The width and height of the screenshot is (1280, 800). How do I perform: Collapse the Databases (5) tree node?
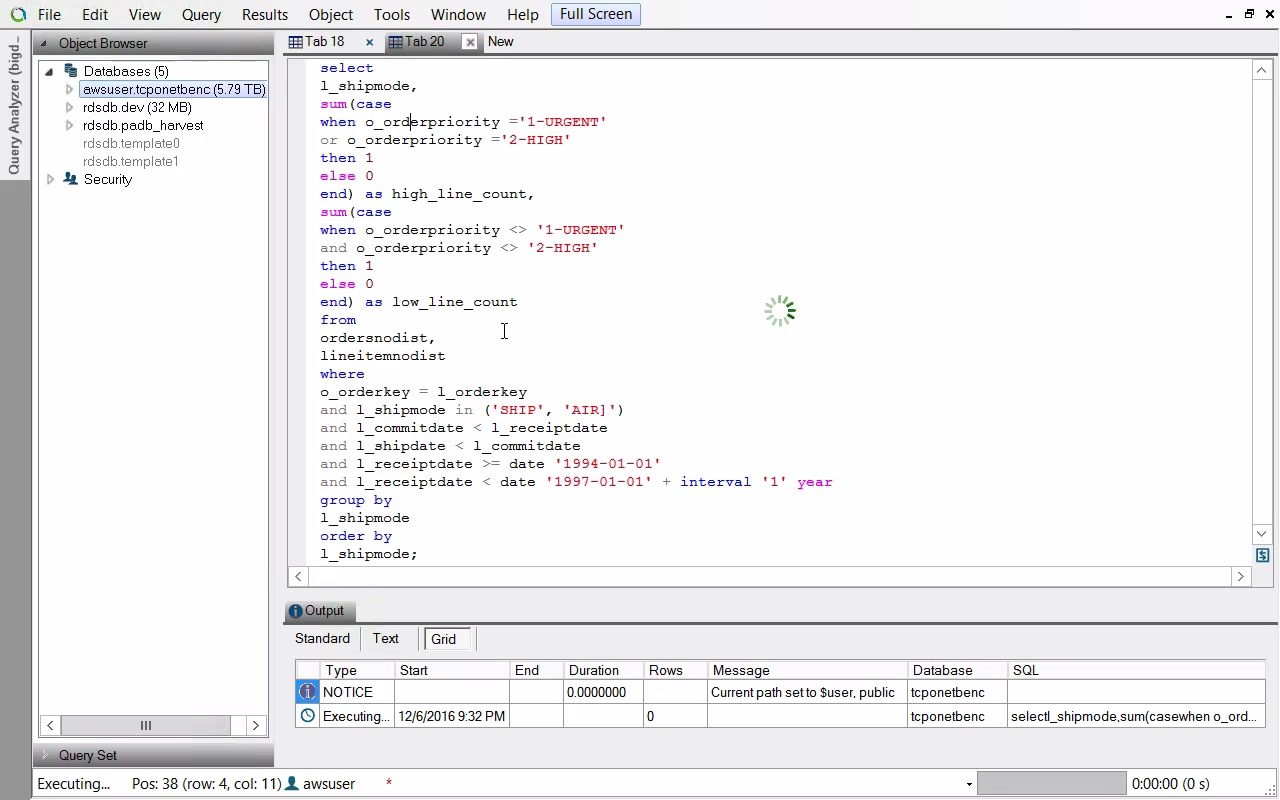pyautogui.click(x=49, y=71)
